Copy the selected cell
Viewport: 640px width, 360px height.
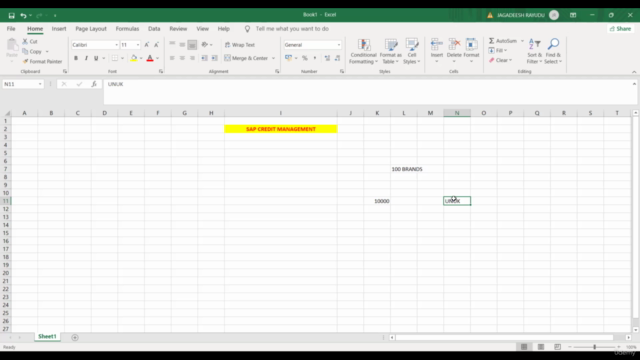pyautogui.click(x=32, y=51)
